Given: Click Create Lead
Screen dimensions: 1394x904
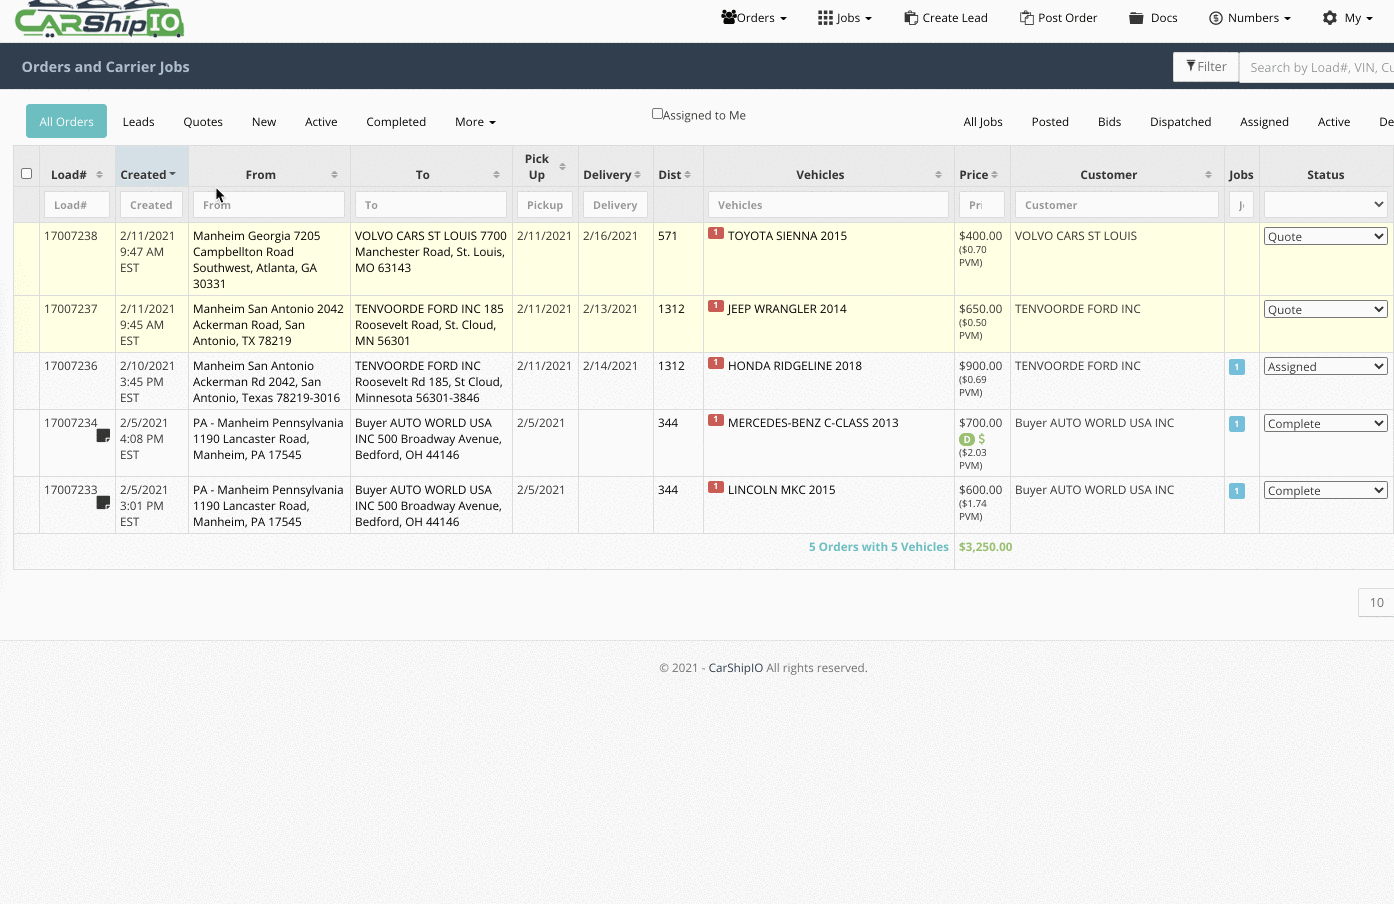Looking at the screenshot, I should tap(946, 18).
